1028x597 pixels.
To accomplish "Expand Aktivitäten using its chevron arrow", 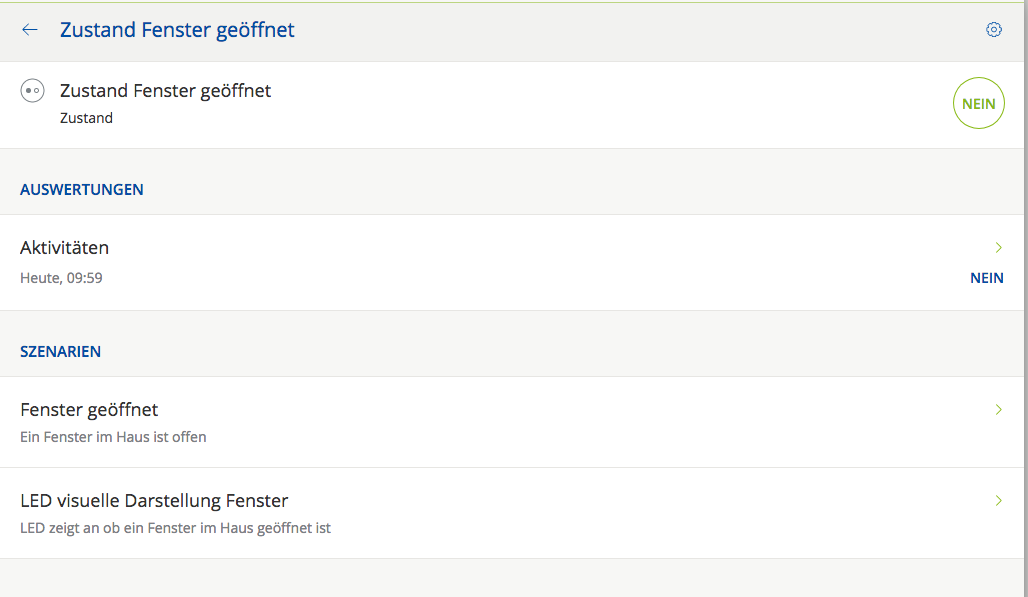I will (x=998, y=247).
